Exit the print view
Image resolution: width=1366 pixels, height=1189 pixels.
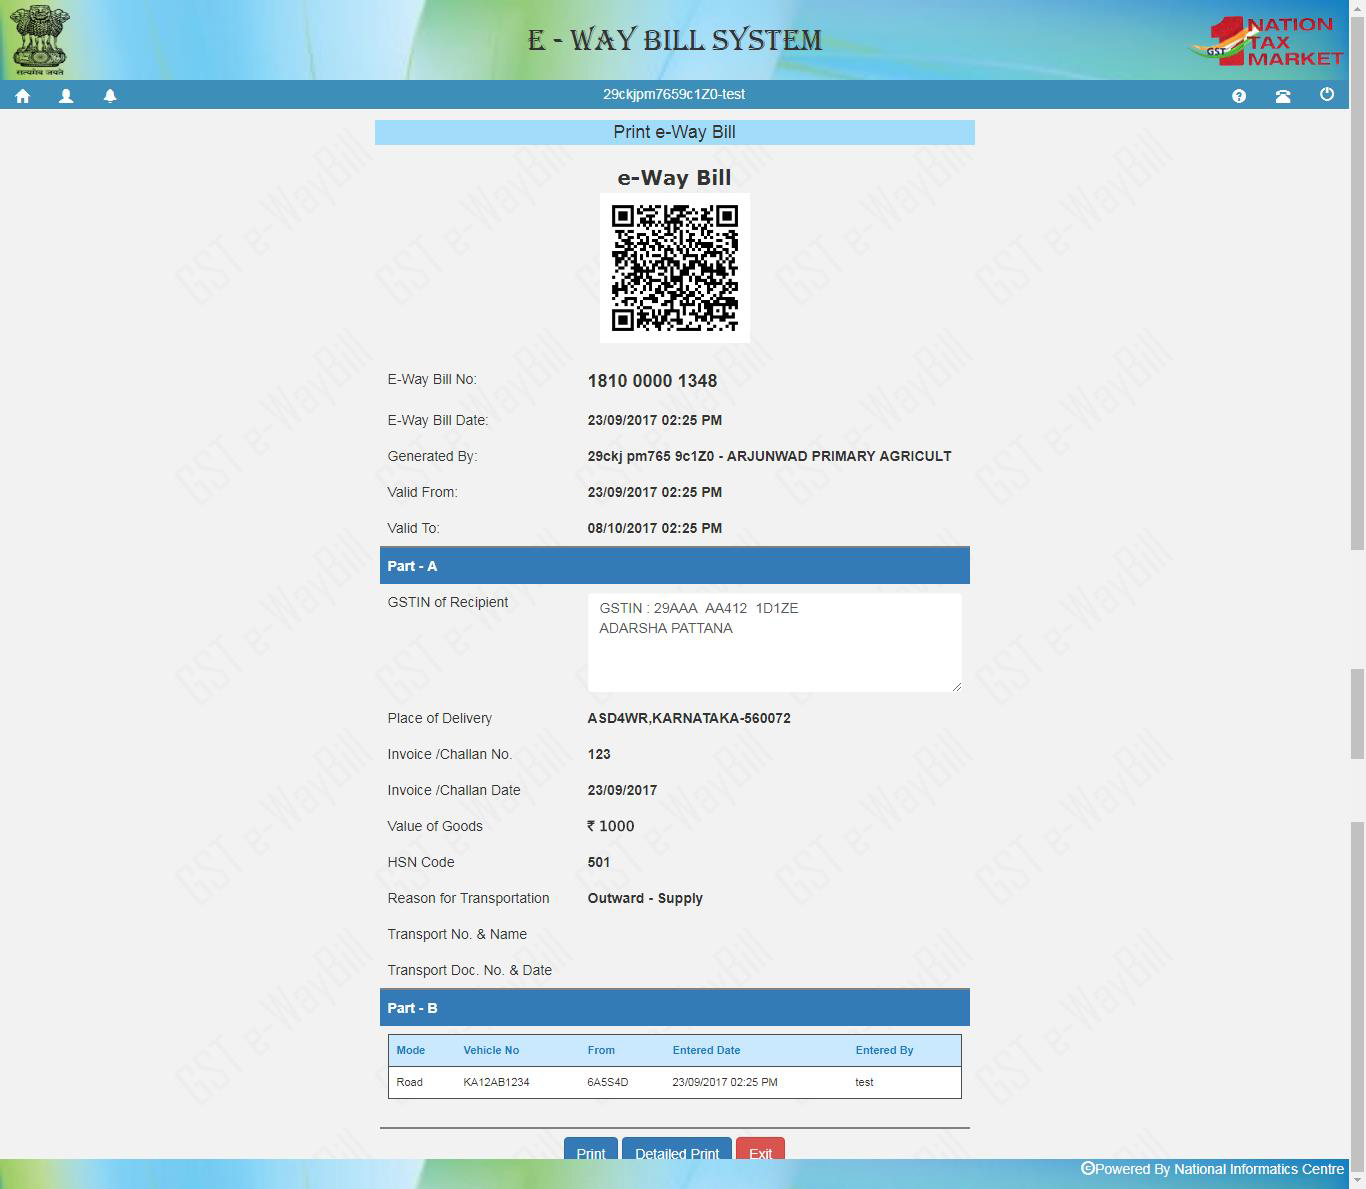click(760, 1153)
